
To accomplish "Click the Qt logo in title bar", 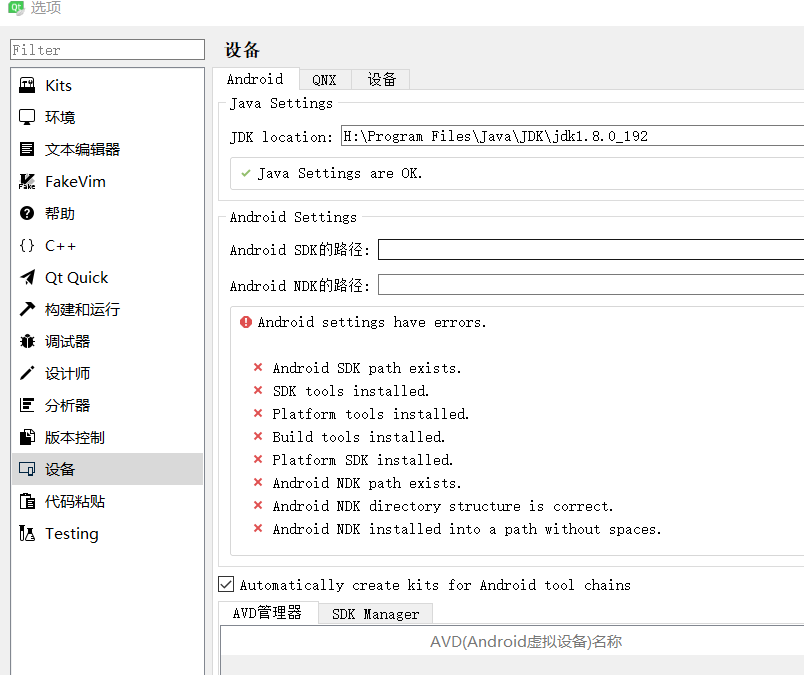I will 16,7.
